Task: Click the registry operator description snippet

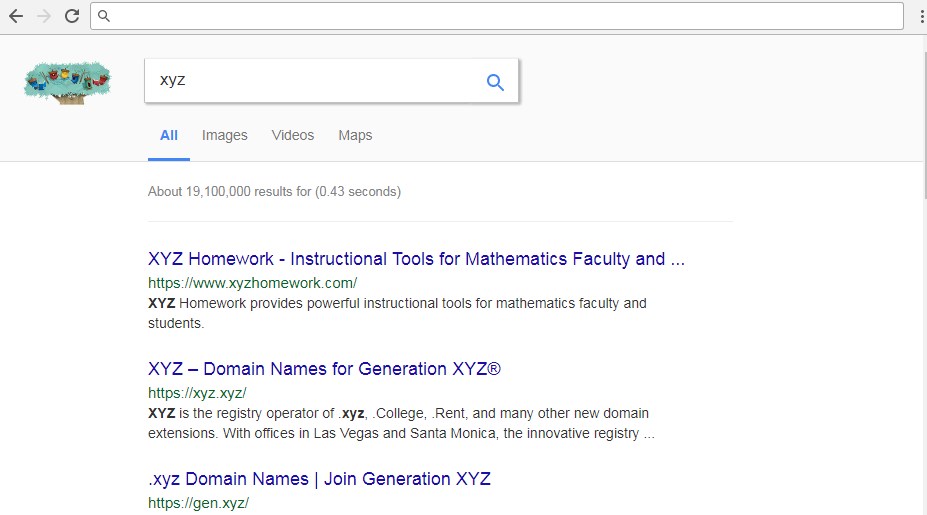Action: point(401,423)
